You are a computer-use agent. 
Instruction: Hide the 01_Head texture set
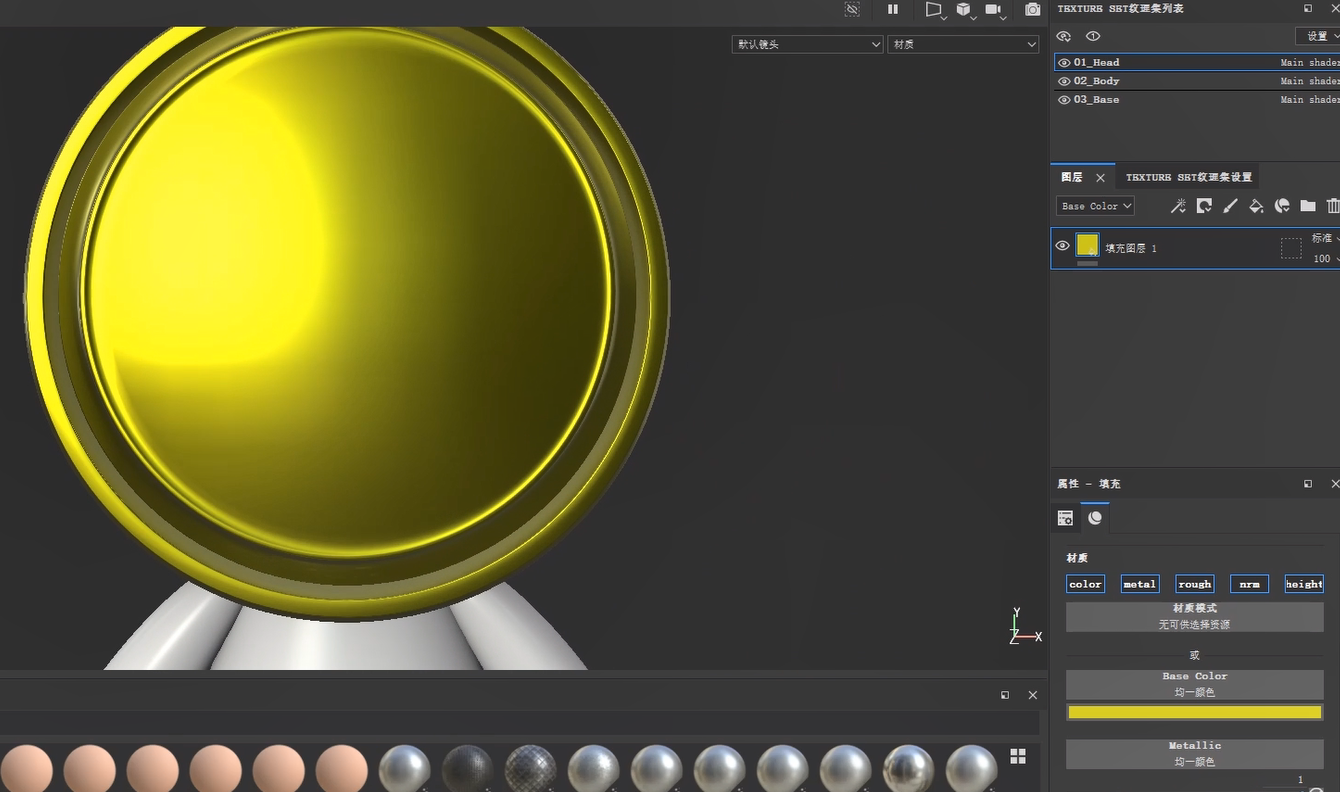[1063, 62]
